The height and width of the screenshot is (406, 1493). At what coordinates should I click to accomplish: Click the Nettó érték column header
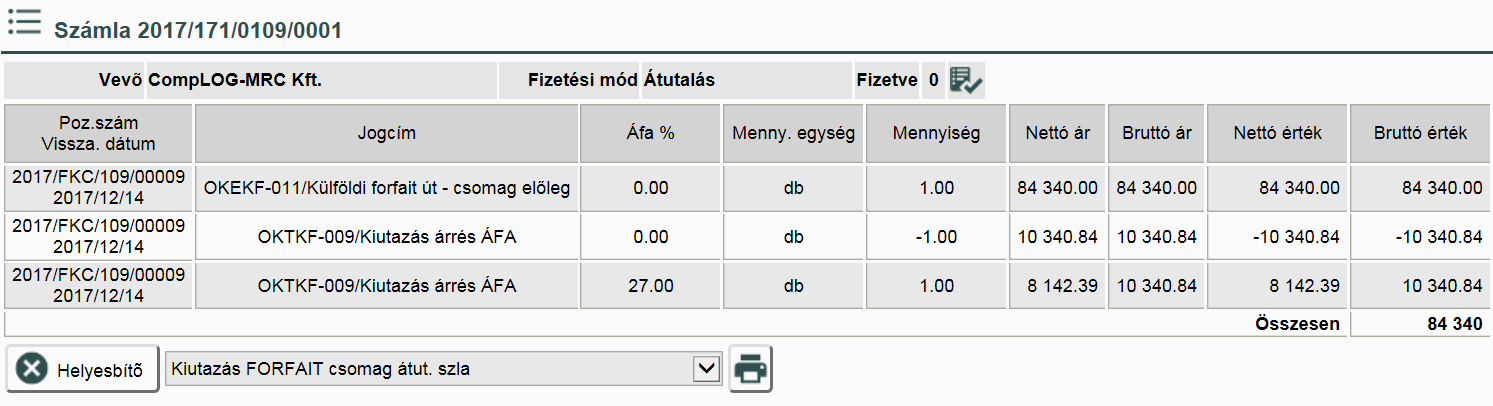coord(1277,133)
